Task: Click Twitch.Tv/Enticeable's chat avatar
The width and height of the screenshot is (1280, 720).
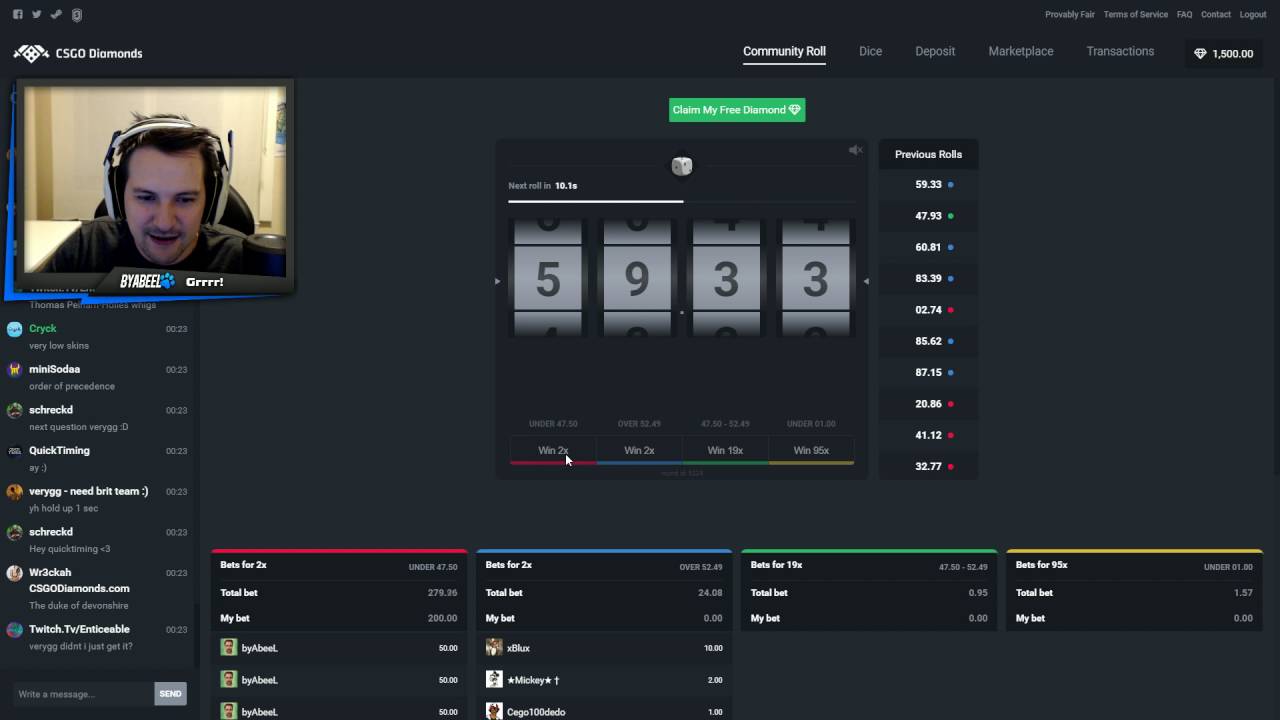Action: (x=14, y=630)
